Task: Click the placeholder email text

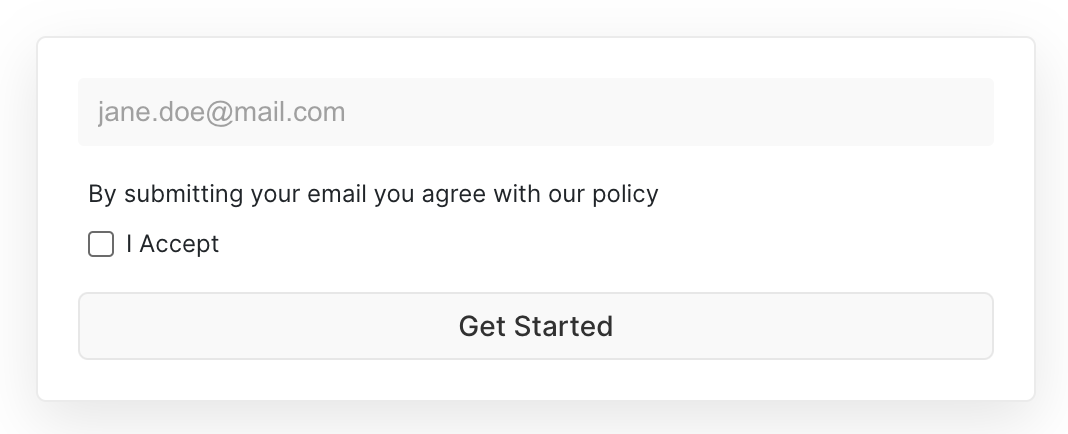Action: pos(221,112)
